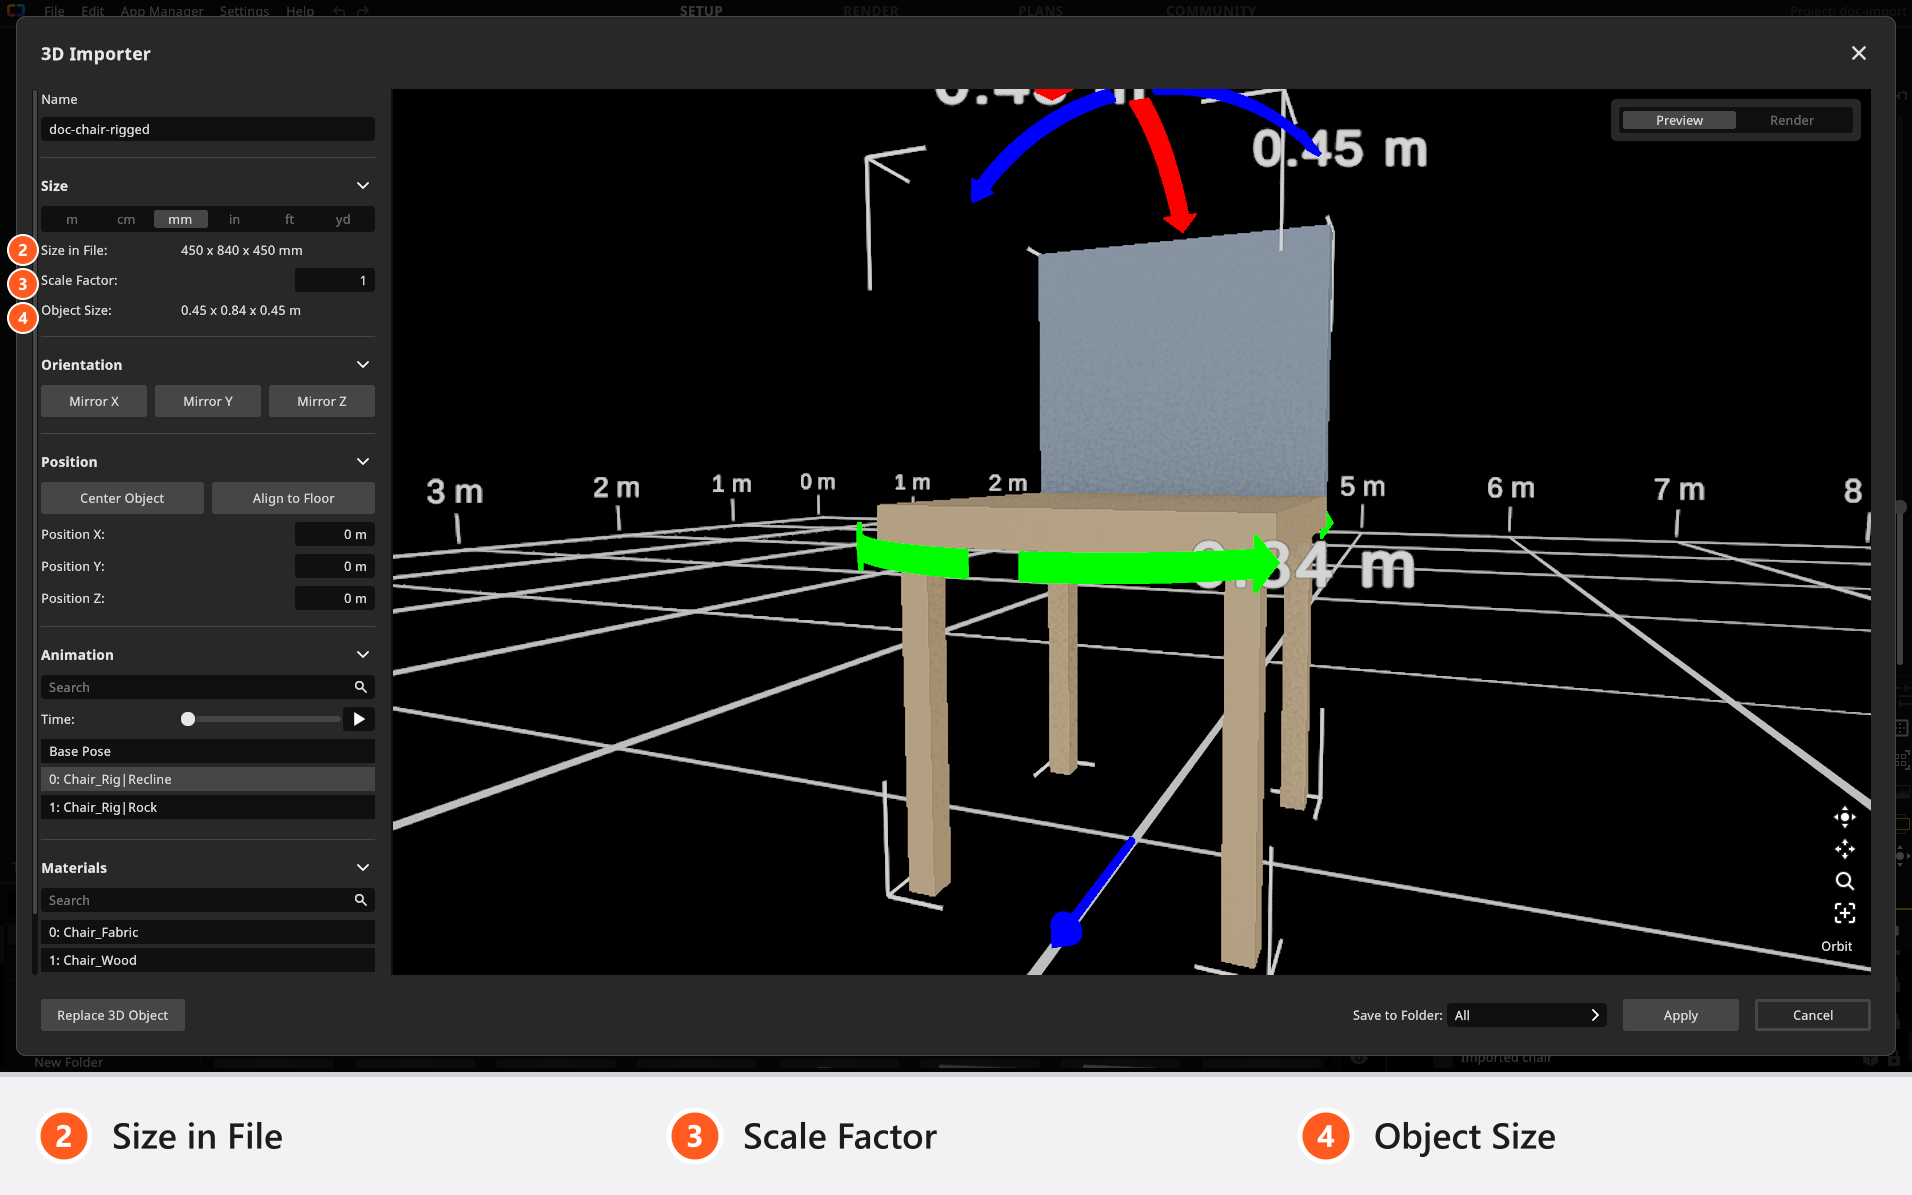
Task: Click the frame object focus icon
Action: coord(1844,913)
